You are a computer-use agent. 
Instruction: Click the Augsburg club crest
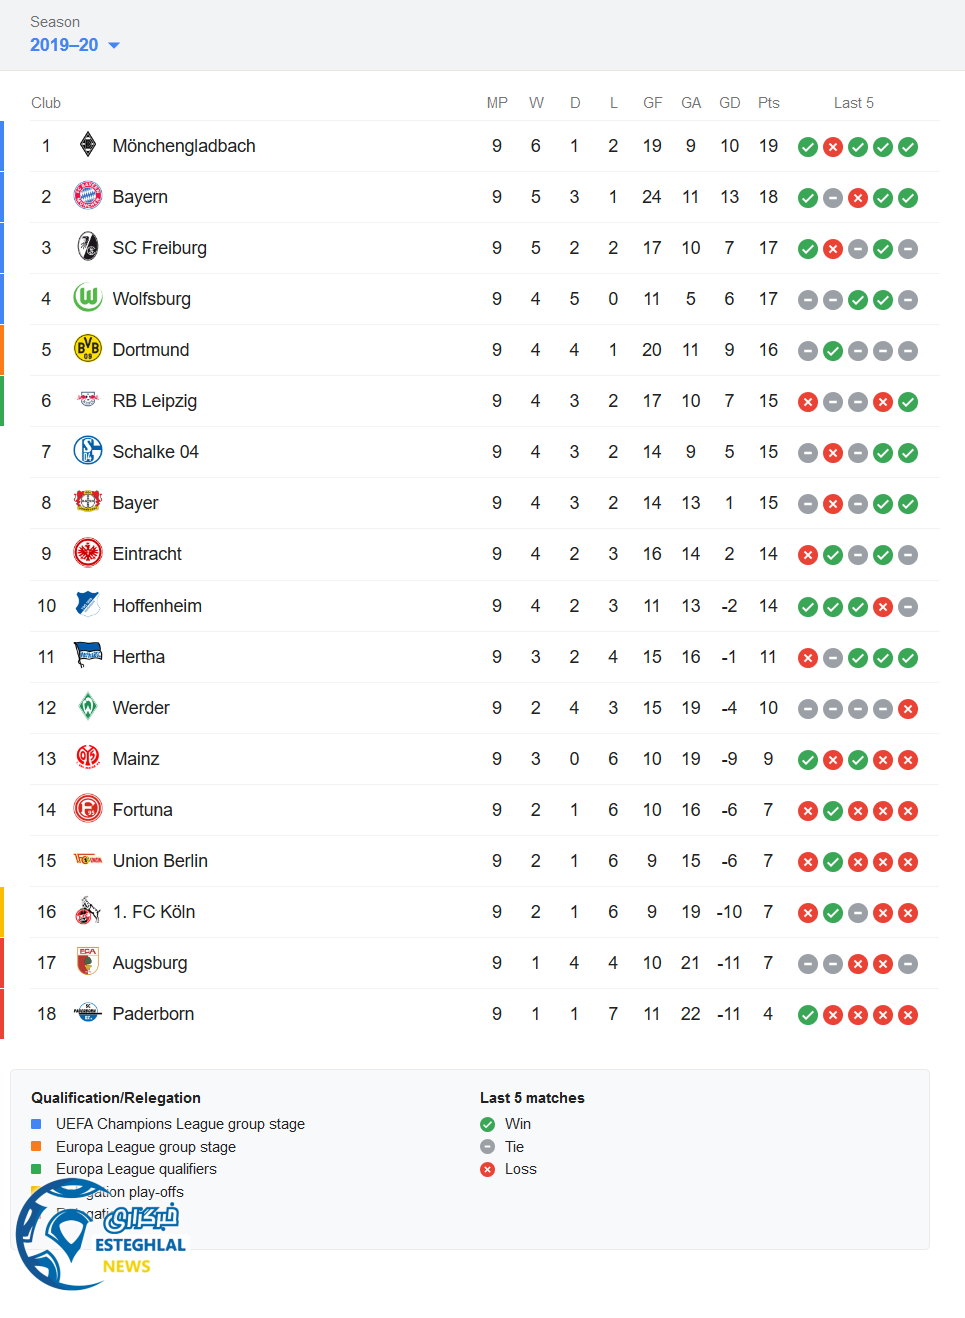click(x=88, y=962)
